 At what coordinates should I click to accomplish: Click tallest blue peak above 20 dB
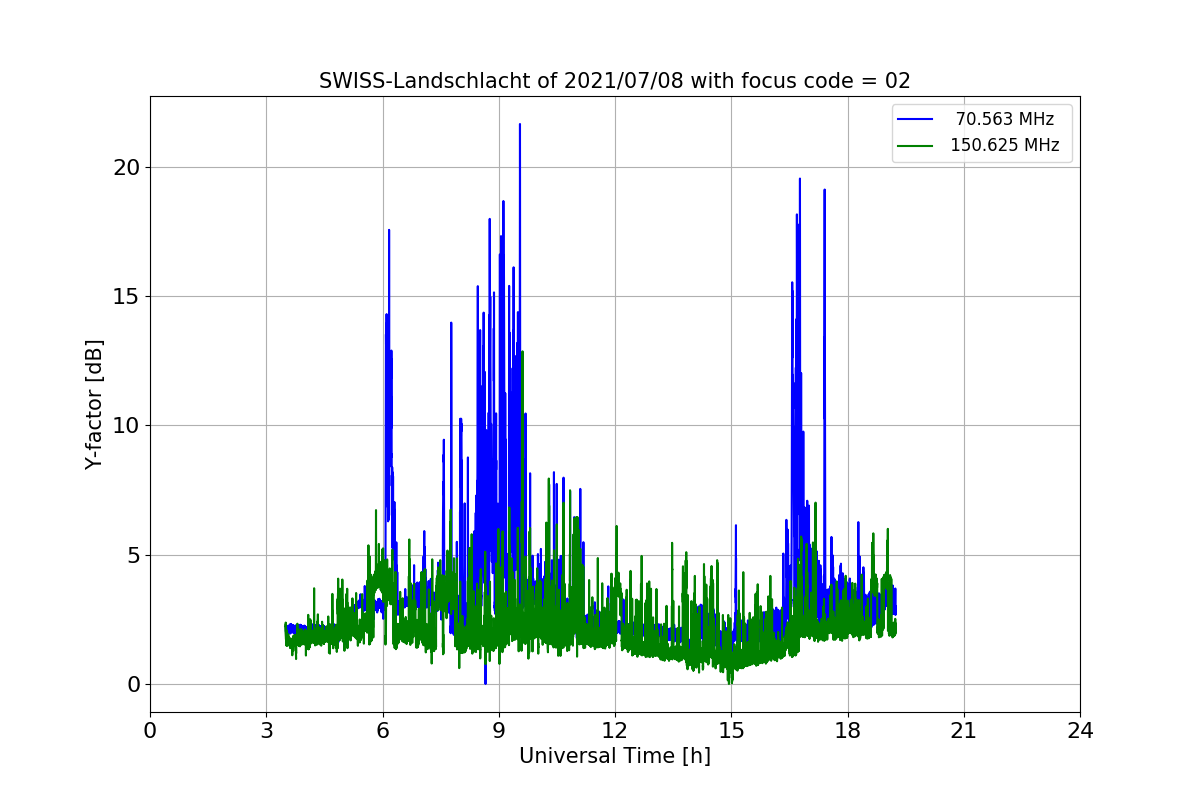(519, 127)
